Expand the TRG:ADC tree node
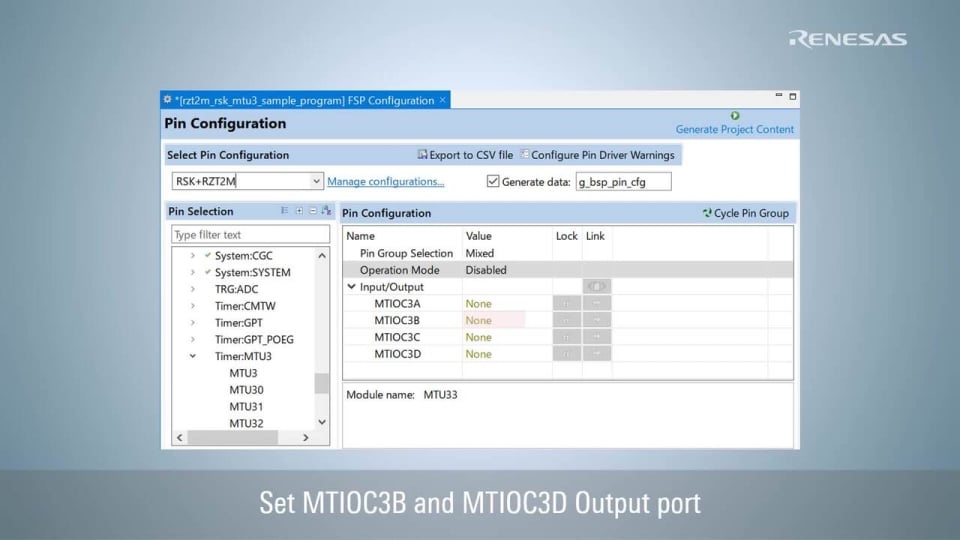This screenshot has height=540, width=960. pos(193,289)
